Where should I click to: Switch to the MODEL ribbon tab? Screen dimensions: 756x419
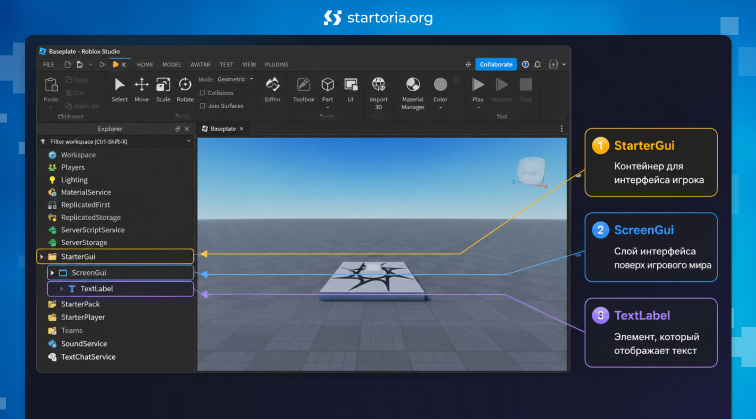tap(172, 64)
